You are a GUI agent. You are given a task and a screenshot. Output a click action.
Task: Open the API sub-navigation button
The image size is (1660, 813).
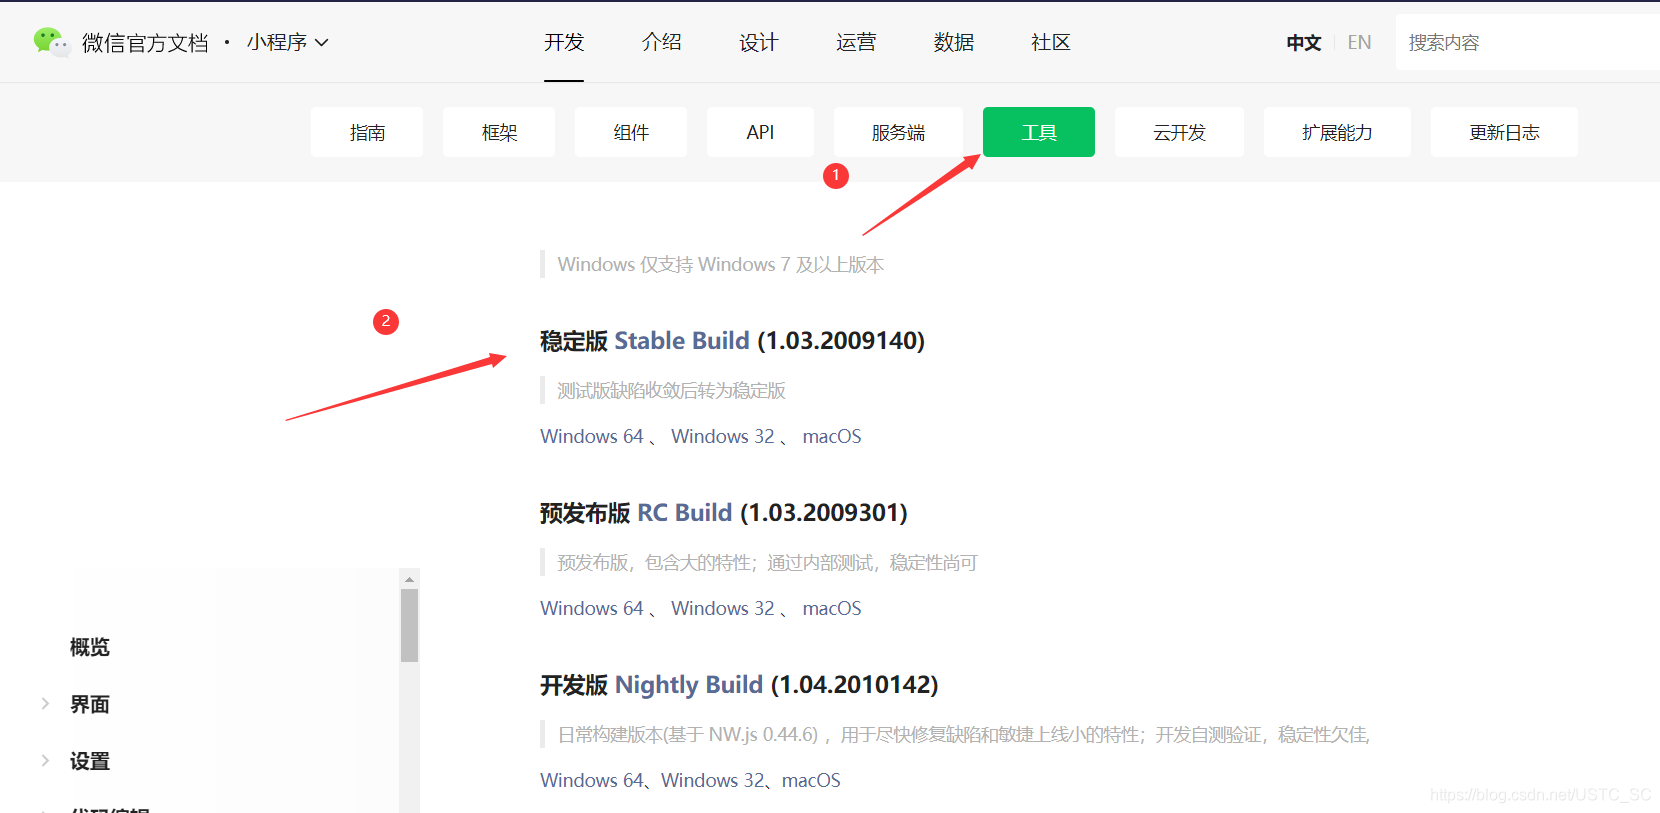[x=760, y=132]
